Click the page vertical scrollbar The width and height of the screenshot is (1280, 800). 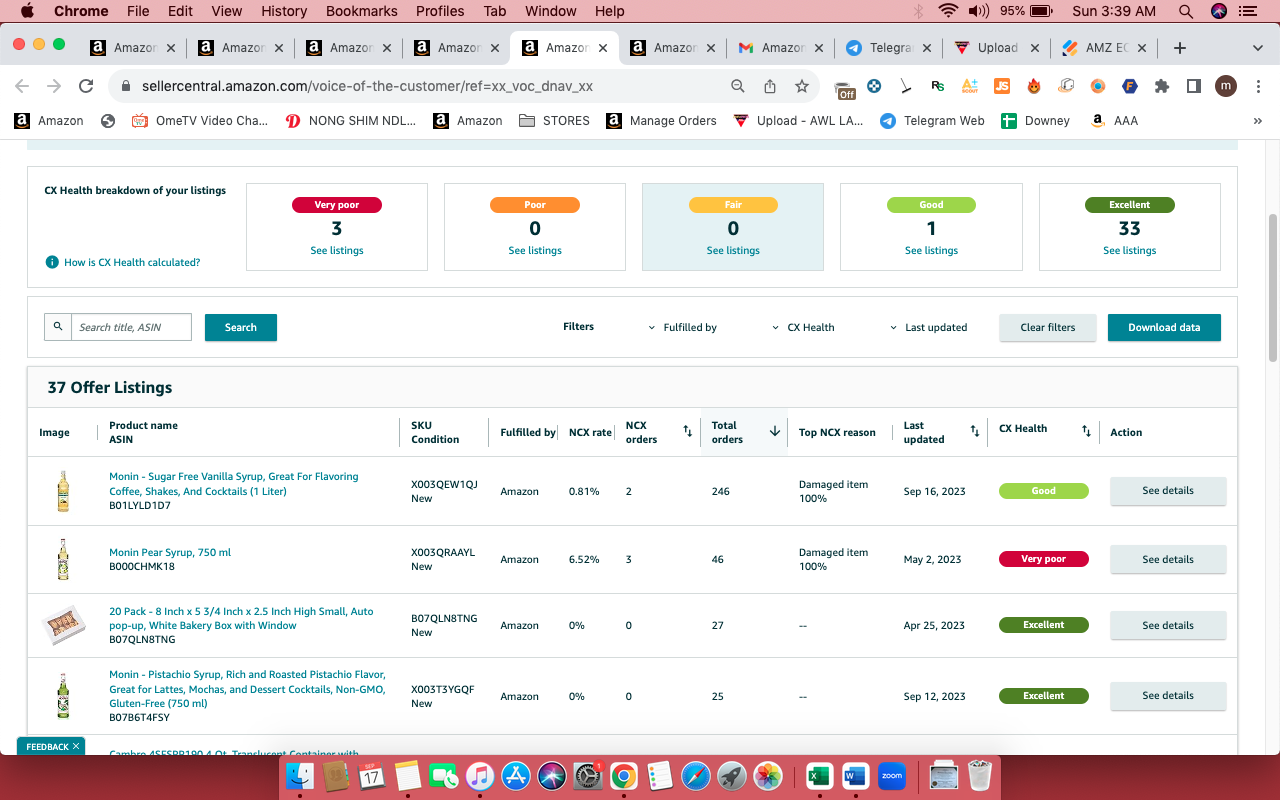point(1272,288)
